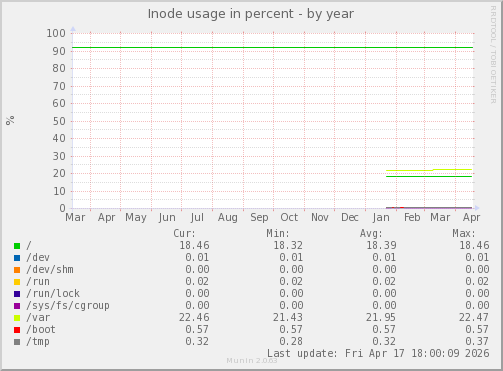Image resolution: width=503 pixels, height=371 pixels.
Task: Click the 'Cur:' column header
Action: (x=184, y=233)
